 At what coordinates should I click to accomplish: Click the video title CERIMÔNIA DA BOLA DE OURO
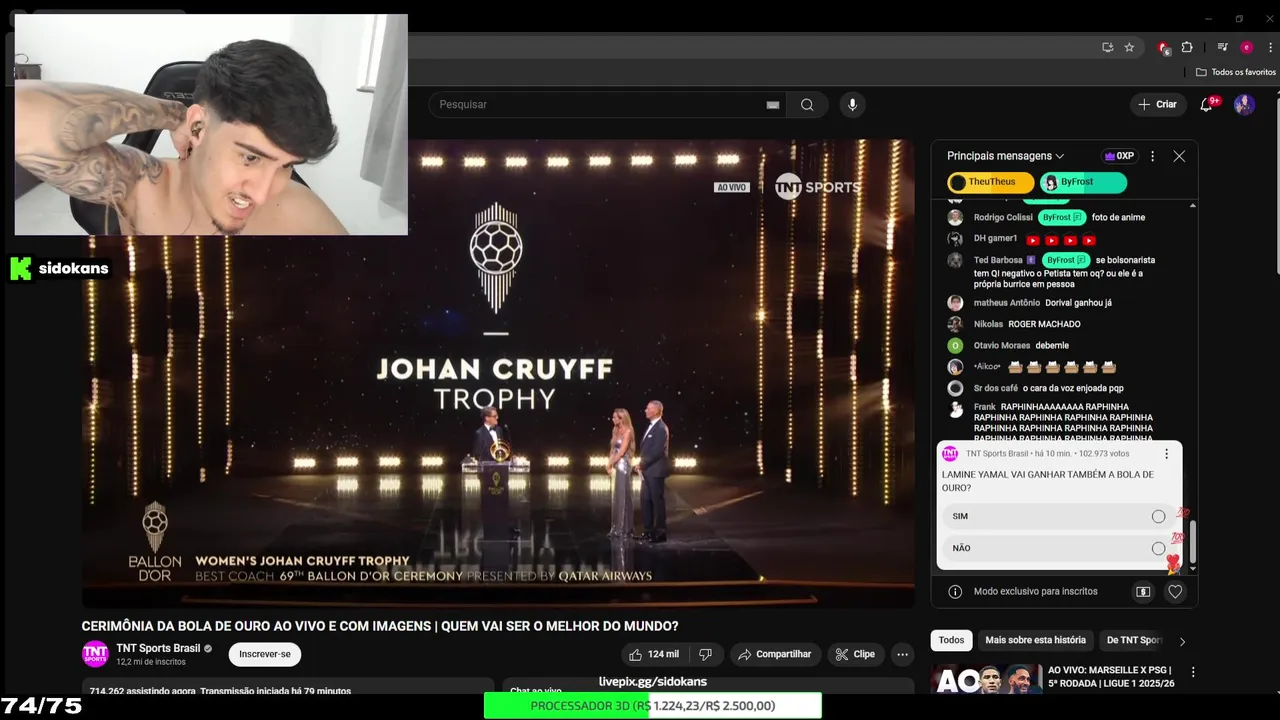pyautogui.click(x=380, y=626)
